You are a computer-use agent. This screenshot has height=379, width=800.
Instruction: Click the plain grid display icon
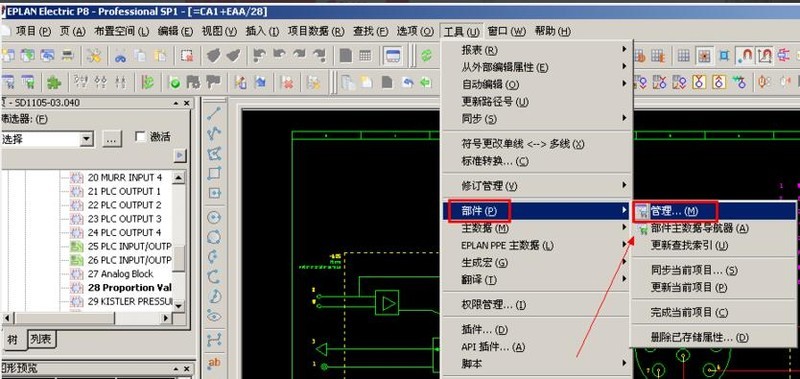click(x=684, y=56)
